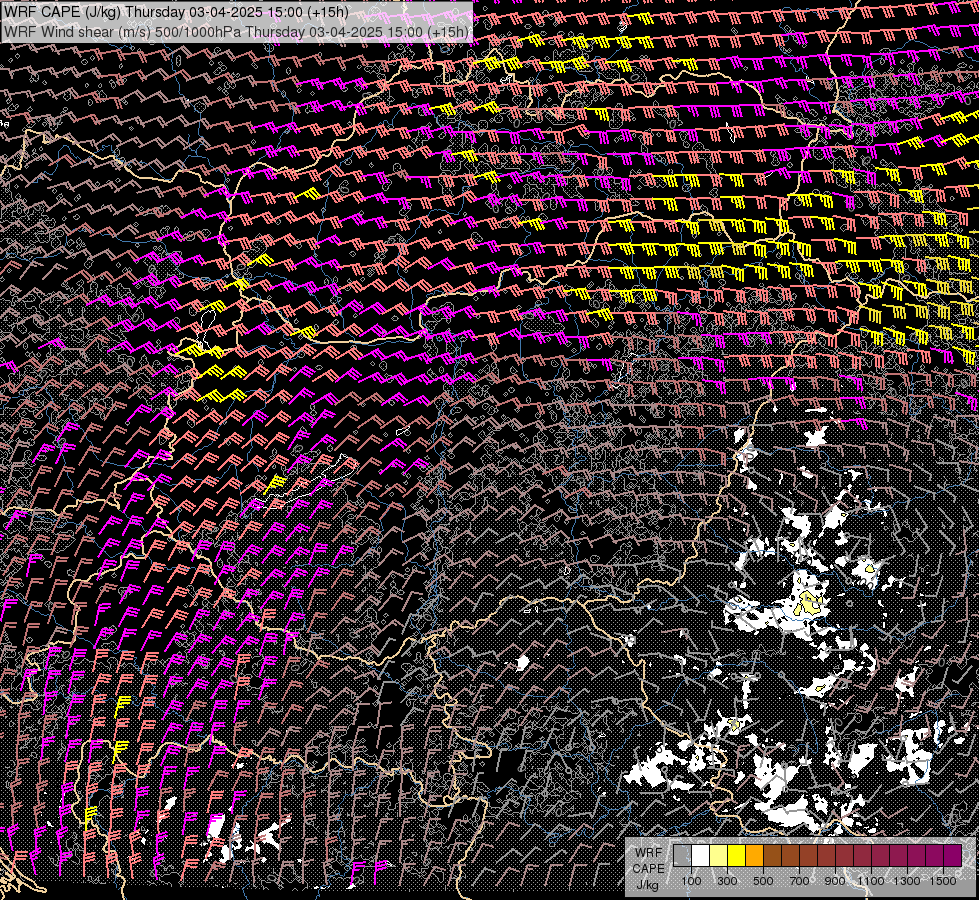
Task: Select the pale yellow CAPE legend swatch
Action: [x=719, y=856]
